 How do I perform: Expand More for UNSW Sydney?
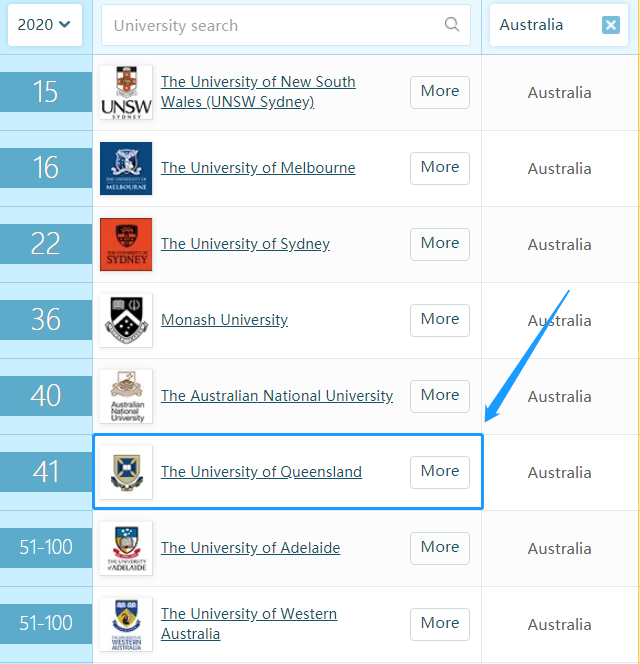[x=440, y=92]
